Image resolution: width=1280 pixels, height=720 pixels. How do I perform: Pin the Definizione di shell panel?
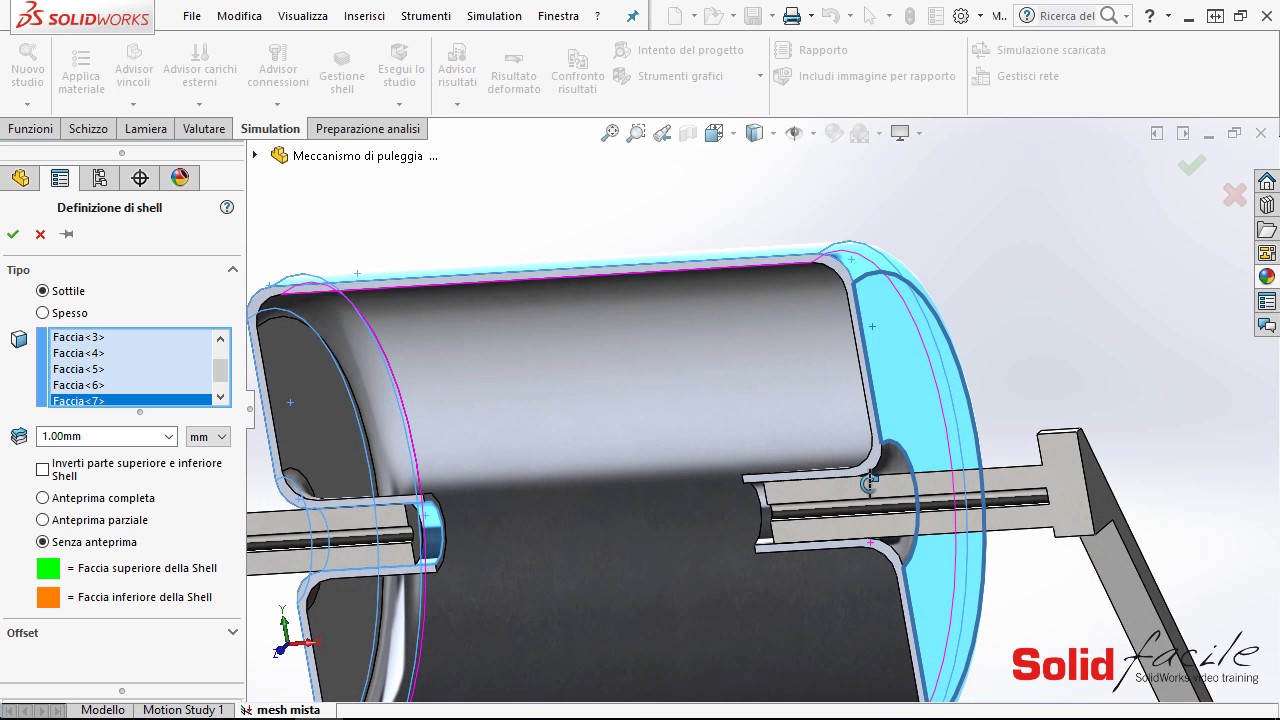[67, 234]
